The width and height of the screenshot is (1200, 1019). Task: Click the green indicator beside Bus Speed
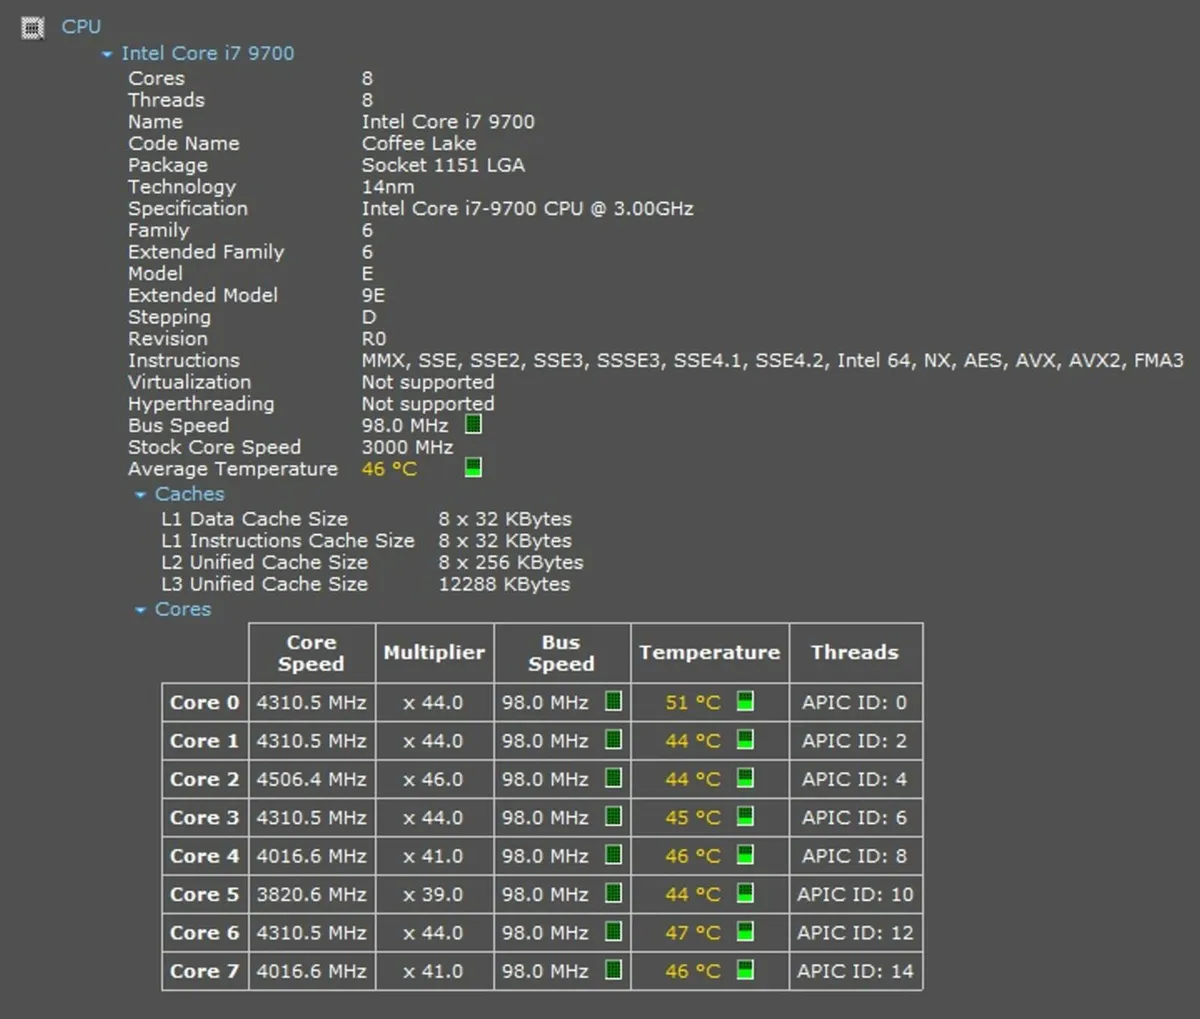pyautogui.click(x=471, y=424)
